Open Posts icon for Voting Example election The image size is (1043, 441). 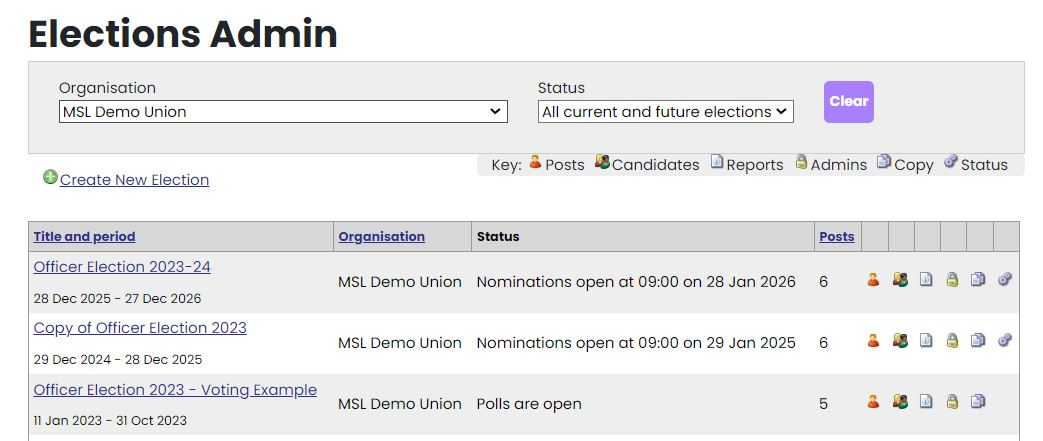tap(873, 403)
